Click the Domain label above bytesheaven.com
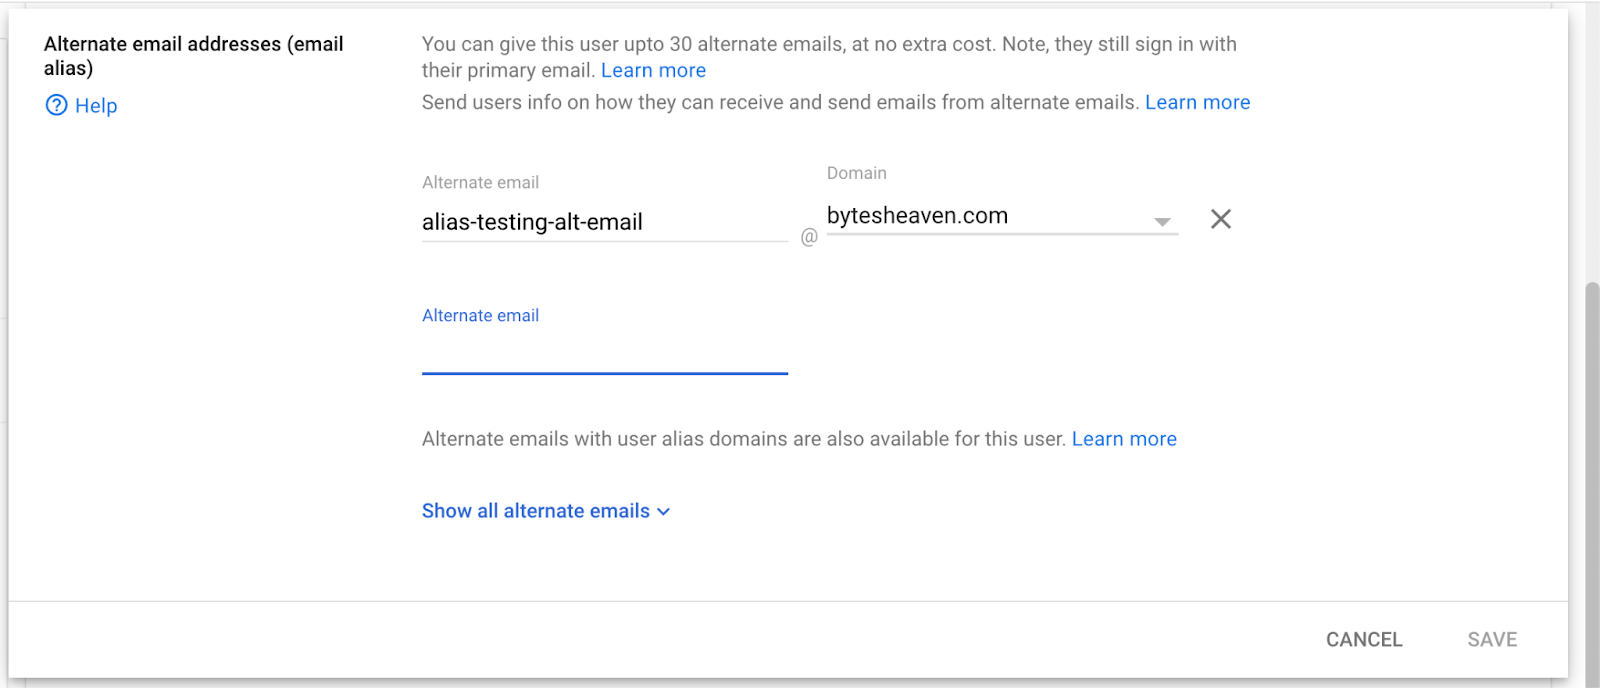The width and height of the screenshot is (1600, 688). tap(857, 173)
